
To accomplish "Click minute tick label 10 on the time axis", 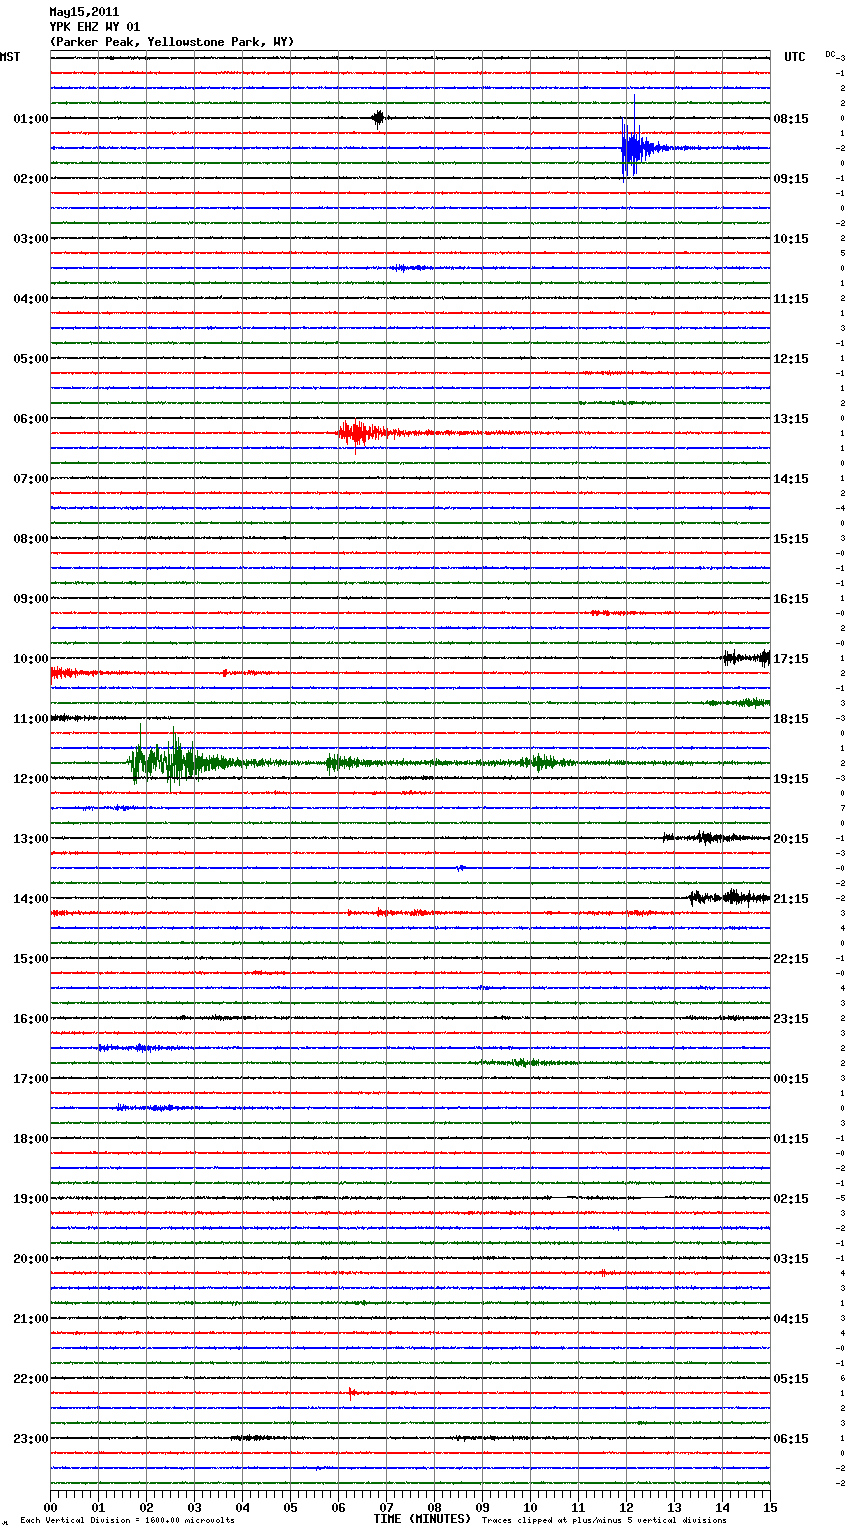I will coord(530,1507).
